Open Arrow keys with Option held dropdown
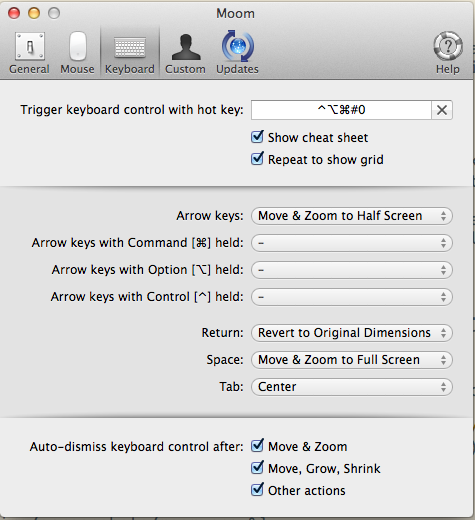This screenshot has height=520, width=475. tap(352, 270)
